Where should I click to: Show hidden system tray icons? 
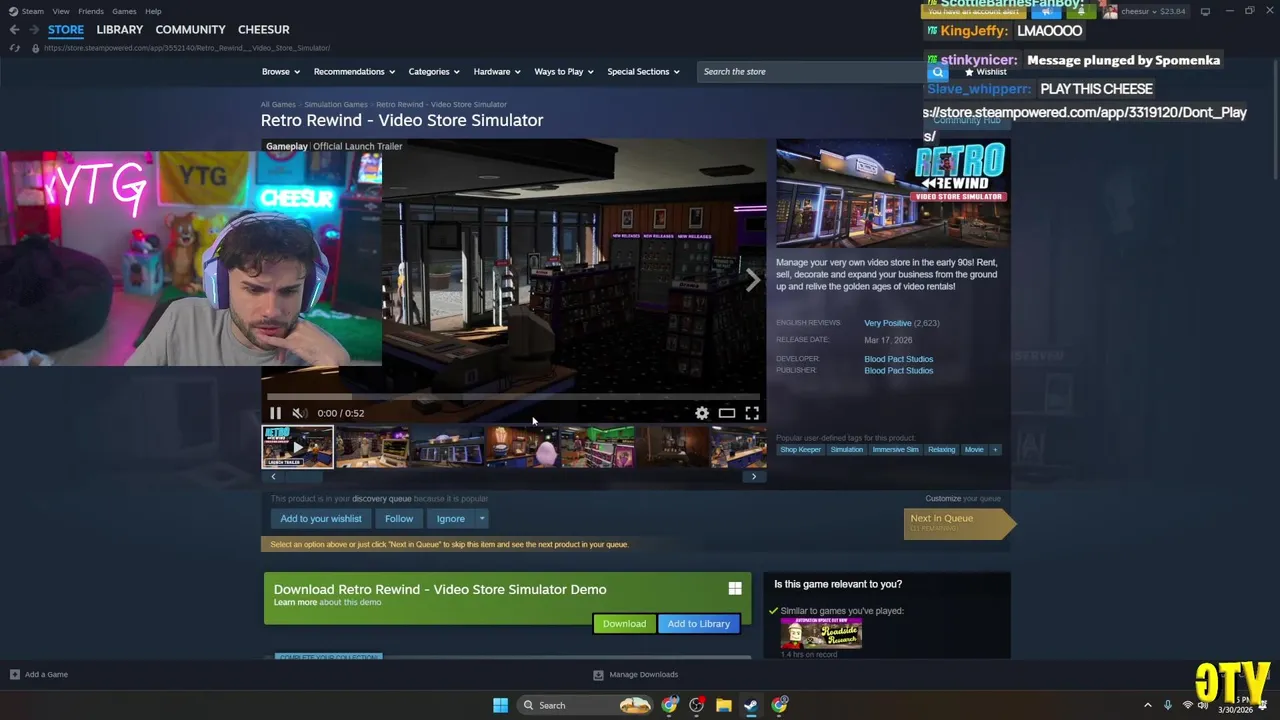(x=1148, y=705)
